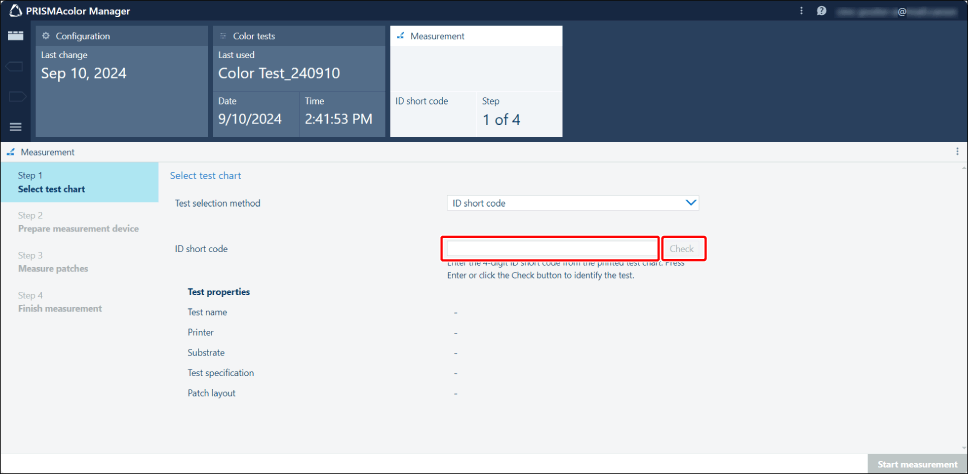
Task: Open the dashboard tiles icon in sidebar
Action: (15, 35)
